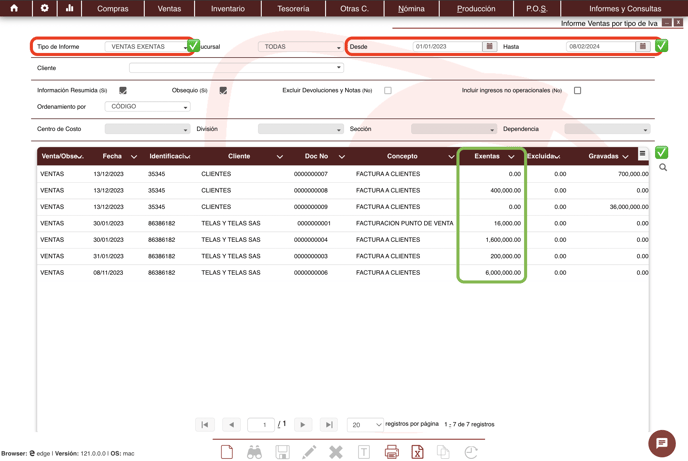Go to the Home icon in top bar
The width and height of the screenshot is (688, 461).
[x=14, y=8]
